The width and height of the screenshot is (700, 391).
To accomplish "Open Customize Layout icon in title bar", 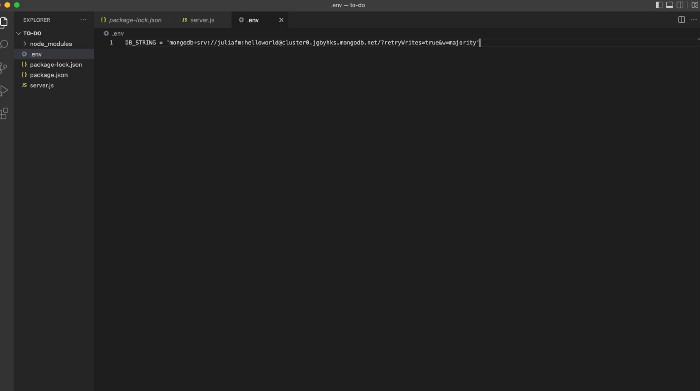I will click(x=695, y=5).
